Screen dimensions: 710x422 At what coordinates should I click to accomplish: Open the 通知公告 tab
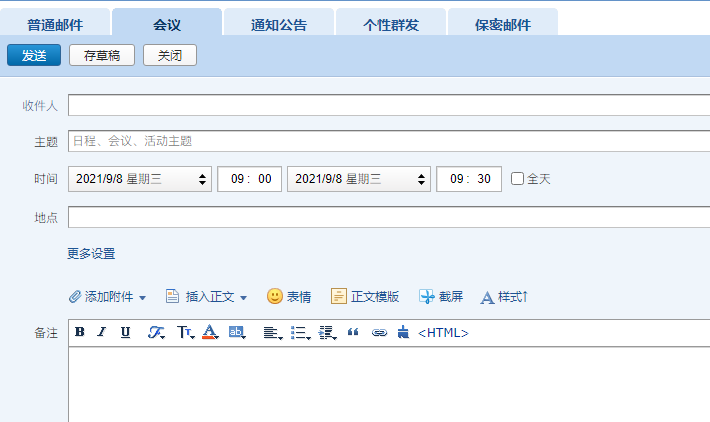279,25
